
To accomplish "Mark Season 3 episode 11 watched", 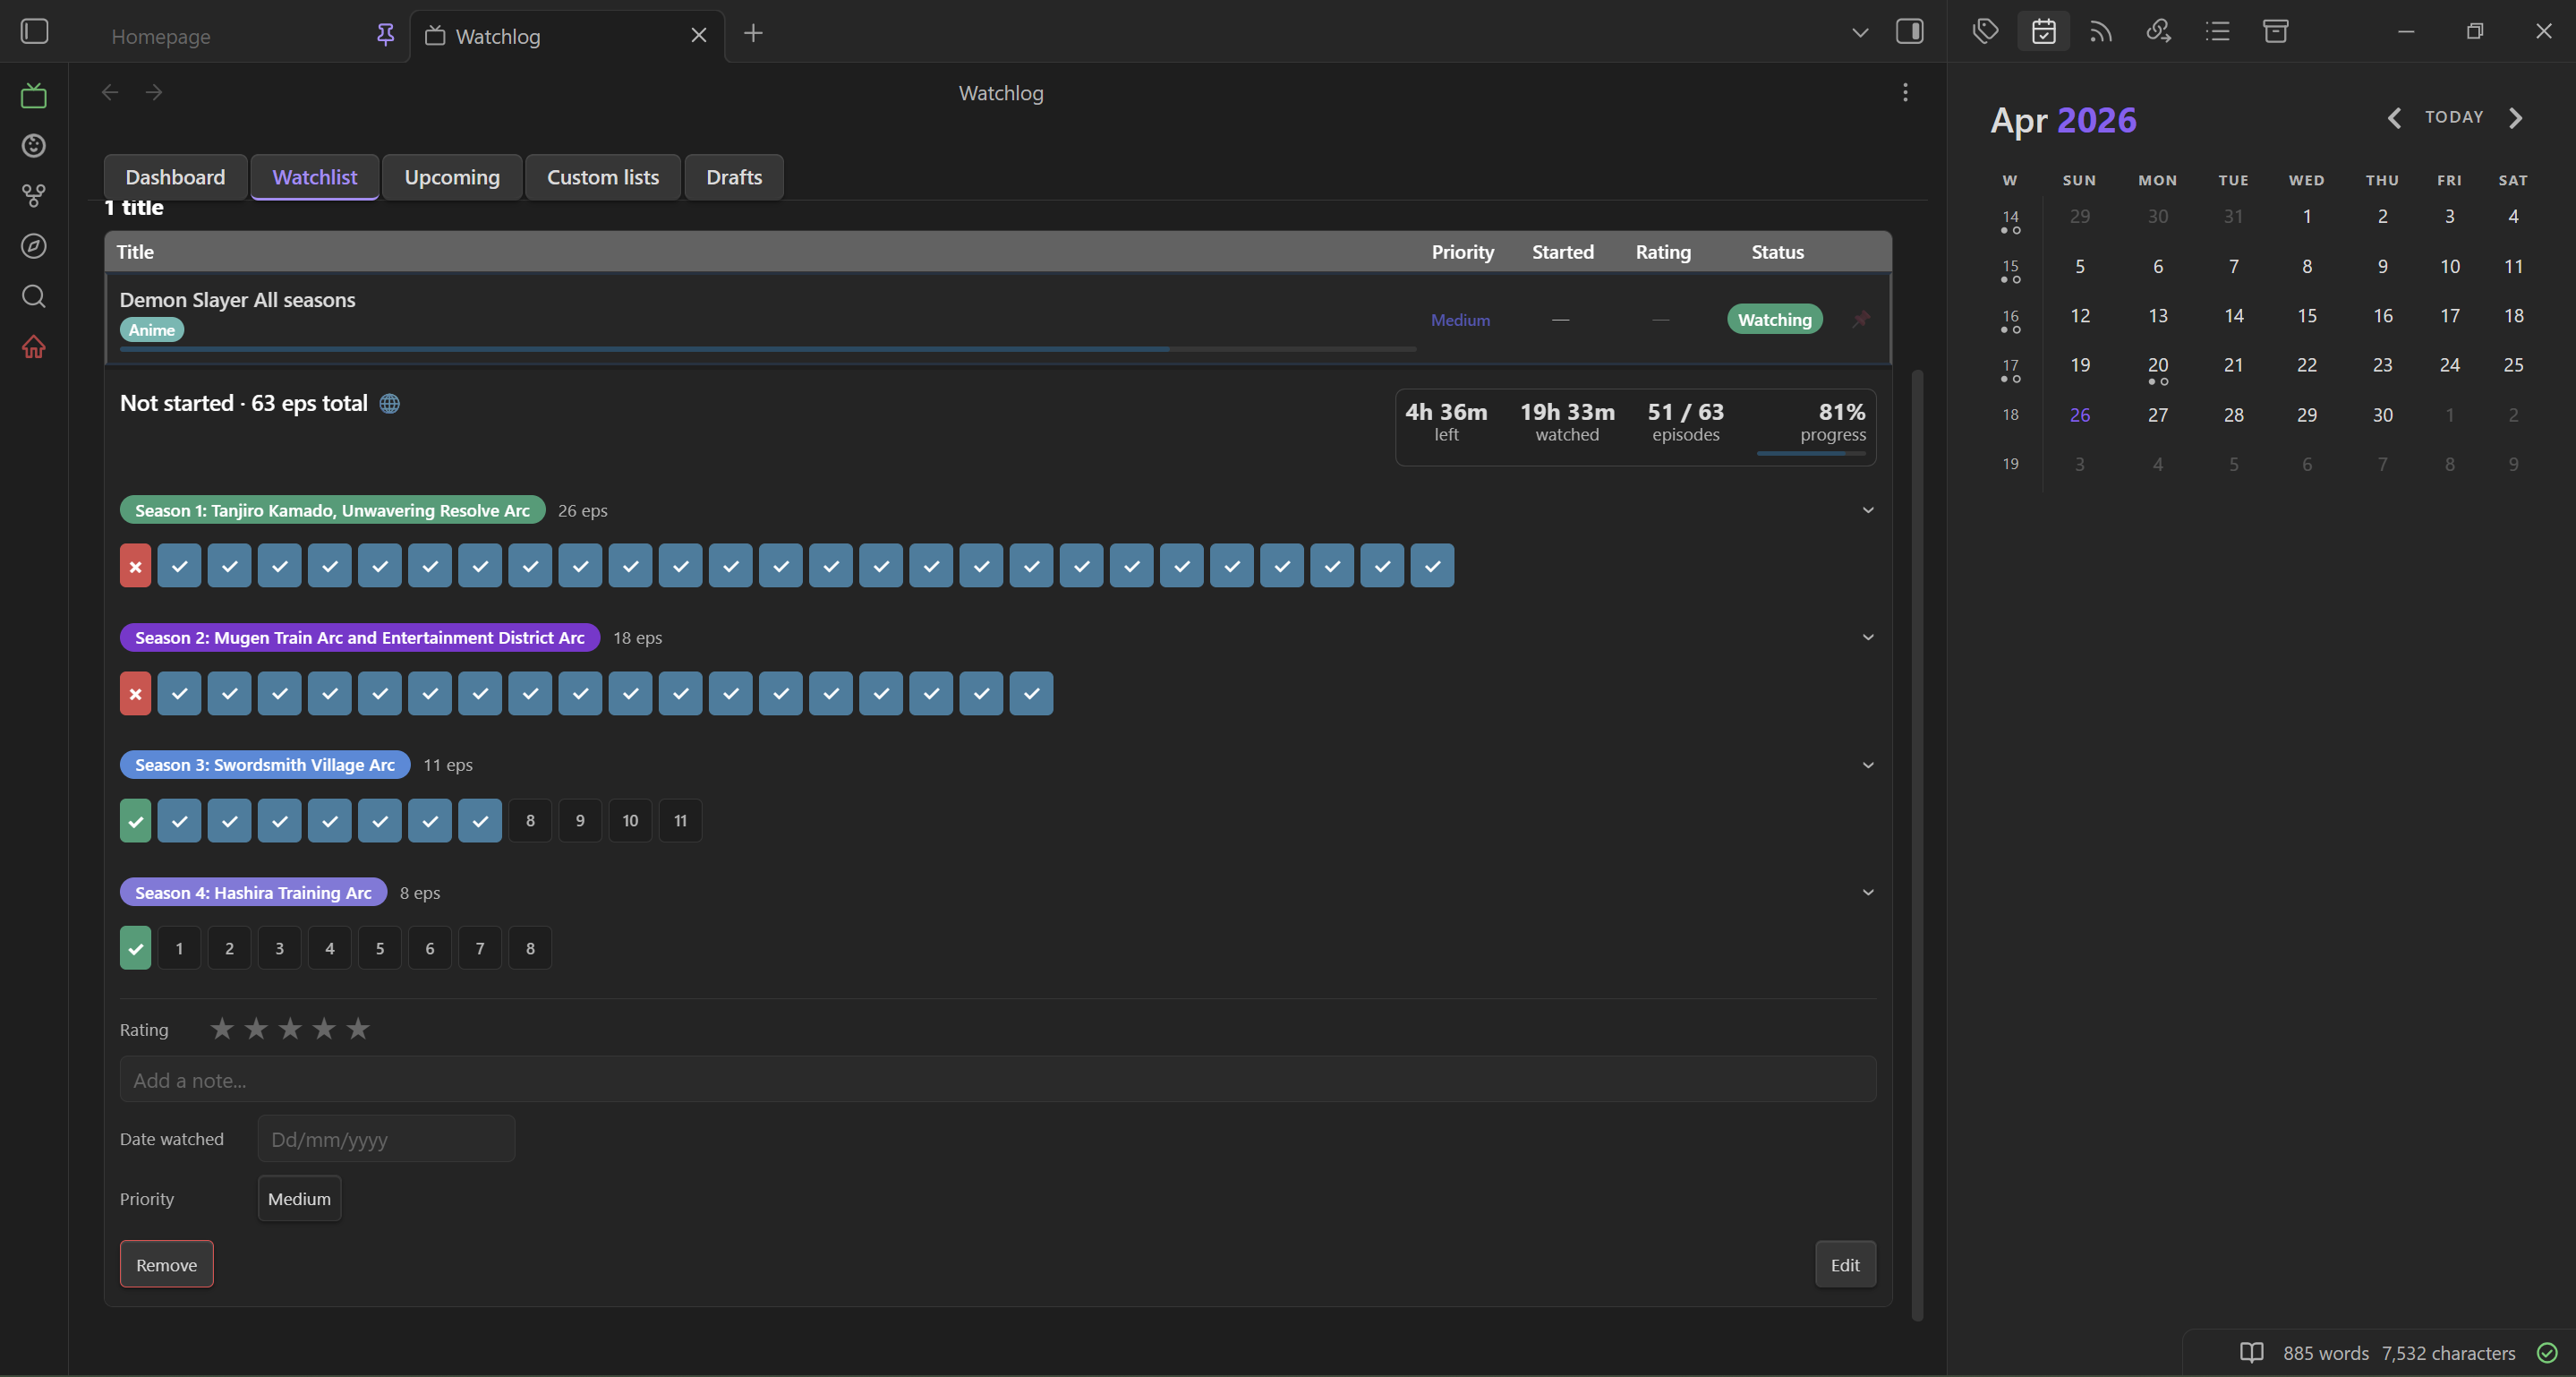I will 680,821.
